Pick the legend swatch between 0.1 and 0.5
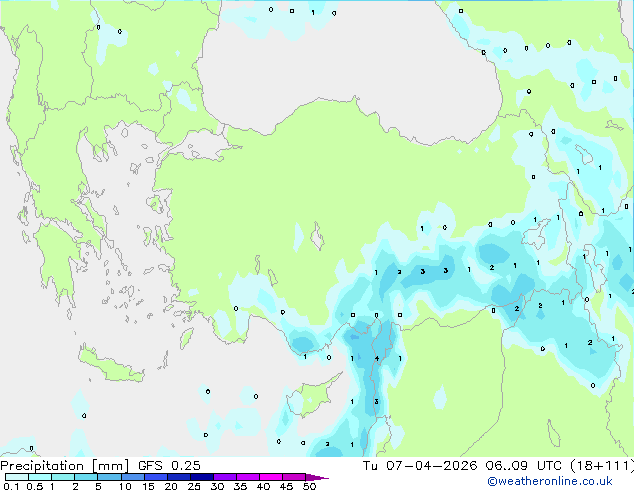This screenshot has height=490, width=634. pos(17,477)
